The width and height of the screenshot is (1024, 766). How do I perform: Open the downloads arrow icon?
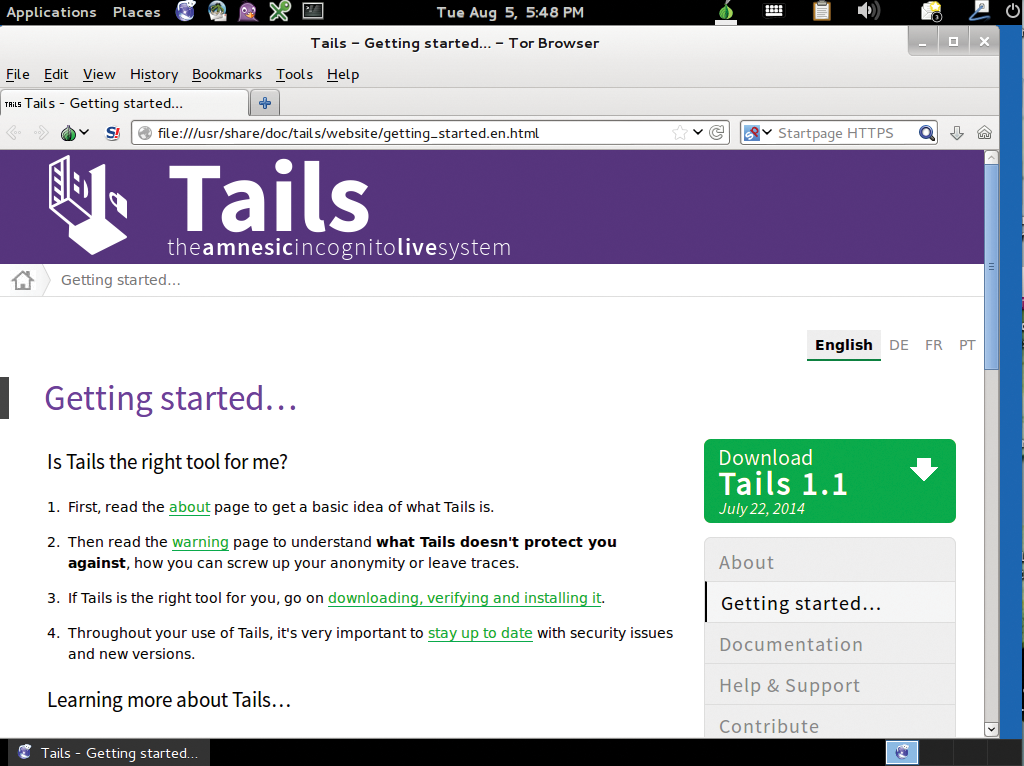tap(957, 133)
